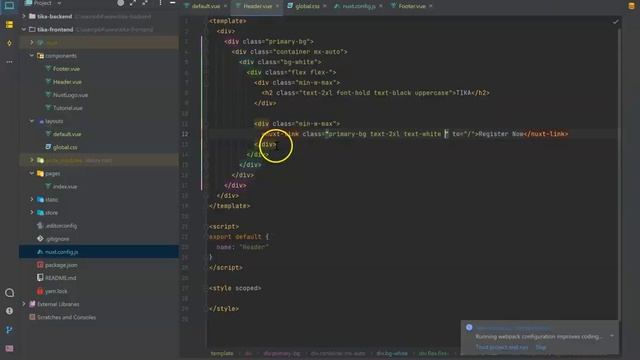Open the Commit tool window icon
This screenshot has width=640, height=360.
(x=9, y=43)
